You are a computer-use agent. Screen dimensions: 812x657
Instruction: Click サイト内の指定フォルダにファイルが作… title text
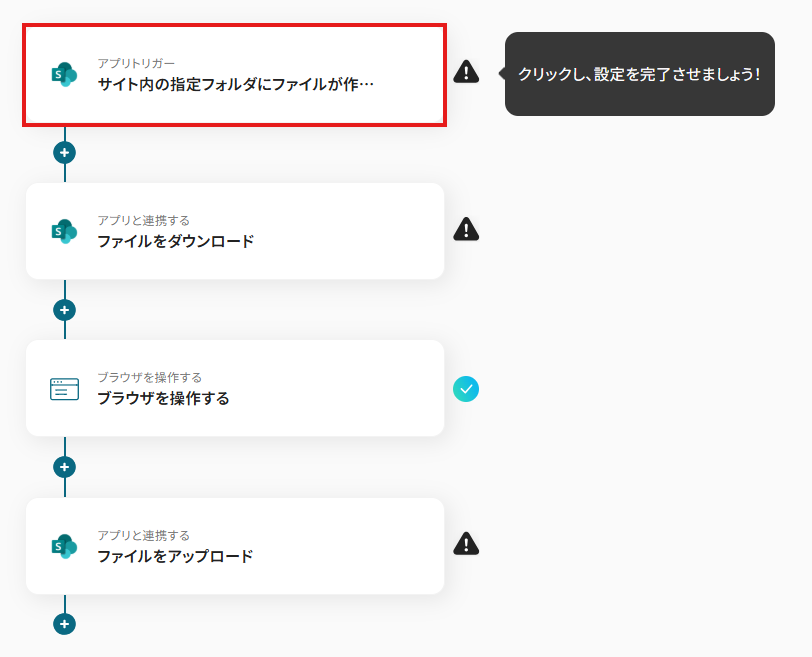tap(236, 85)
